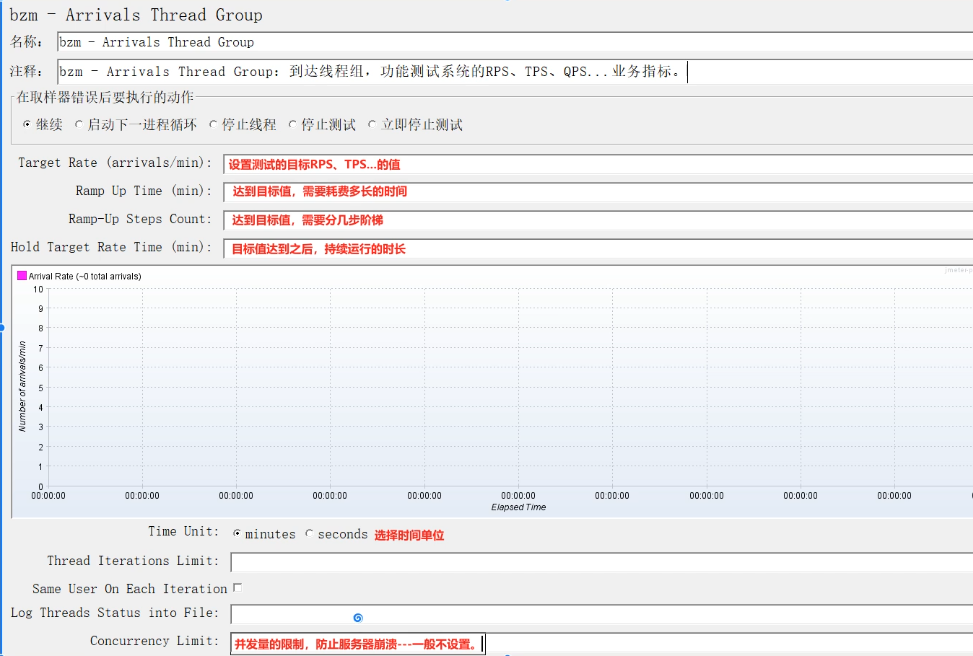Click the Log Threads Status into File field
Screen dimensions: 973x656
(x=600, y=614)
